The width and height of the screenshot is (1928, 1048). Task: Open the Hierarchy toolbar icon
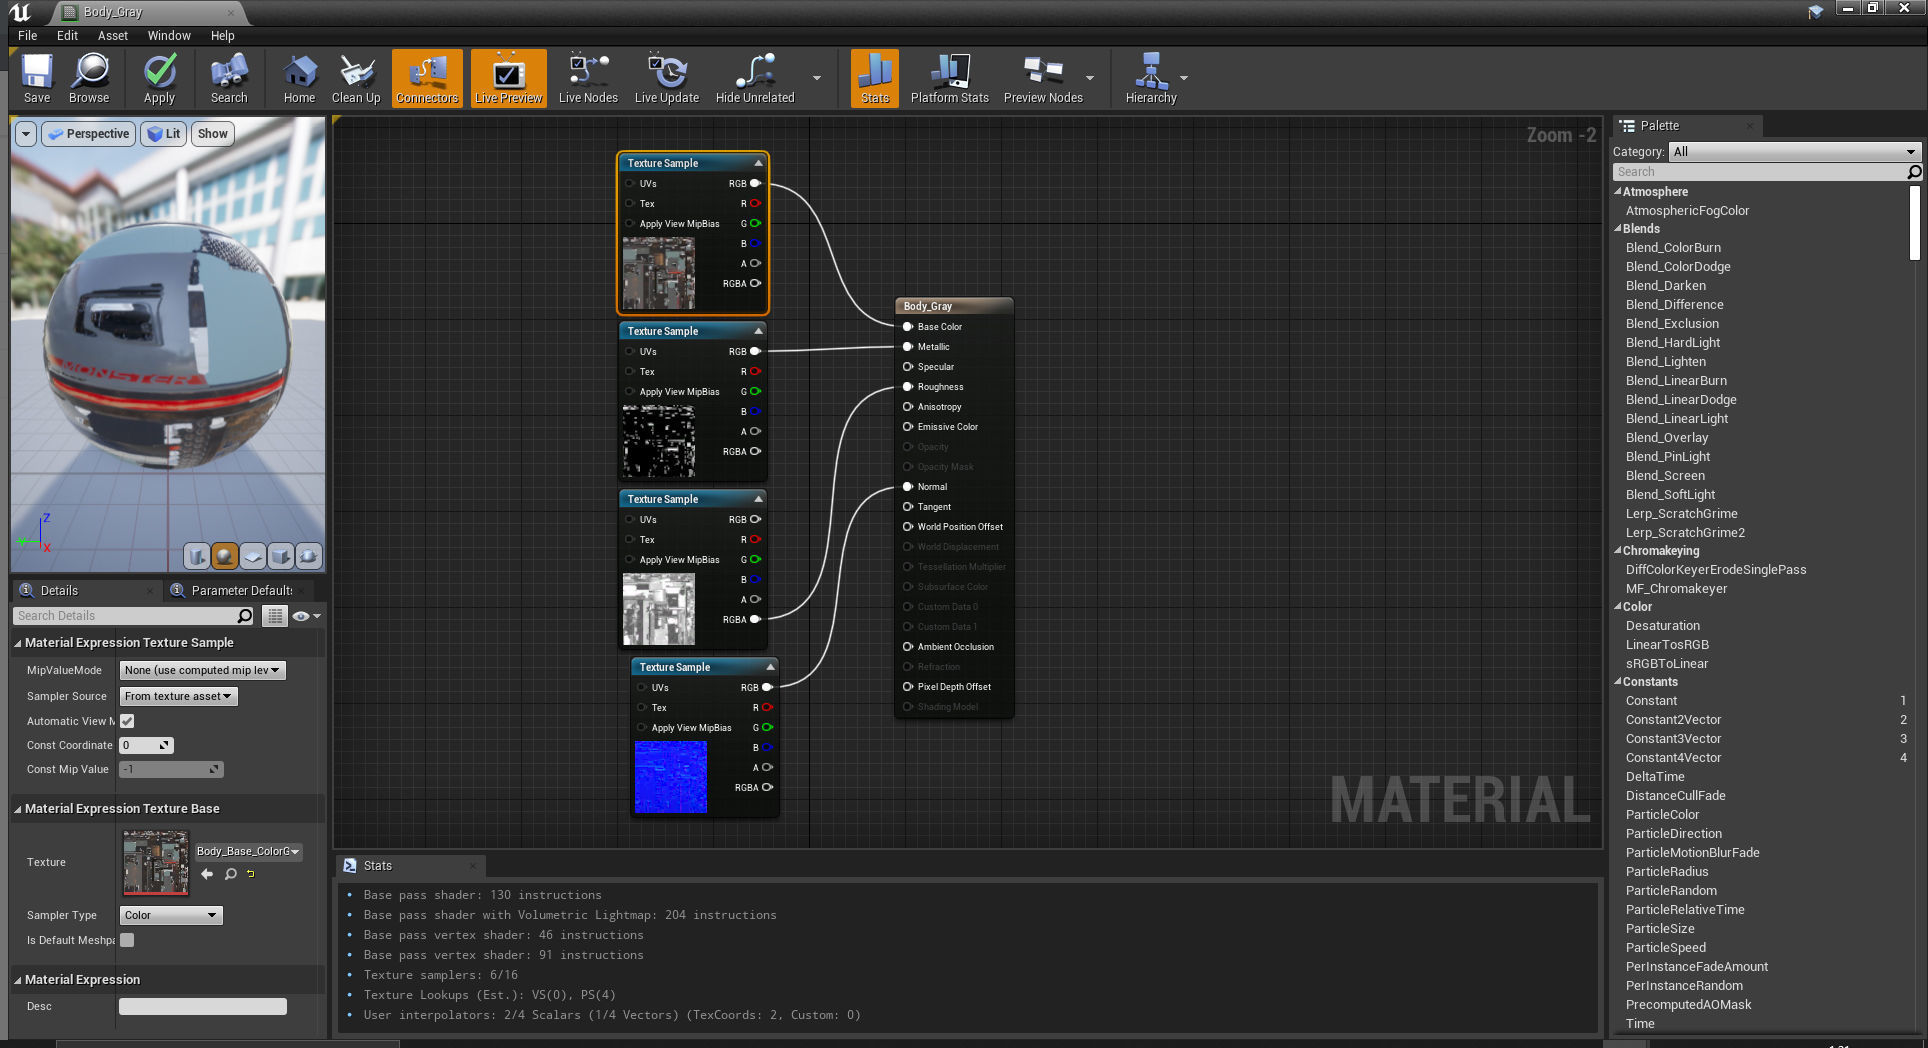1151,78
